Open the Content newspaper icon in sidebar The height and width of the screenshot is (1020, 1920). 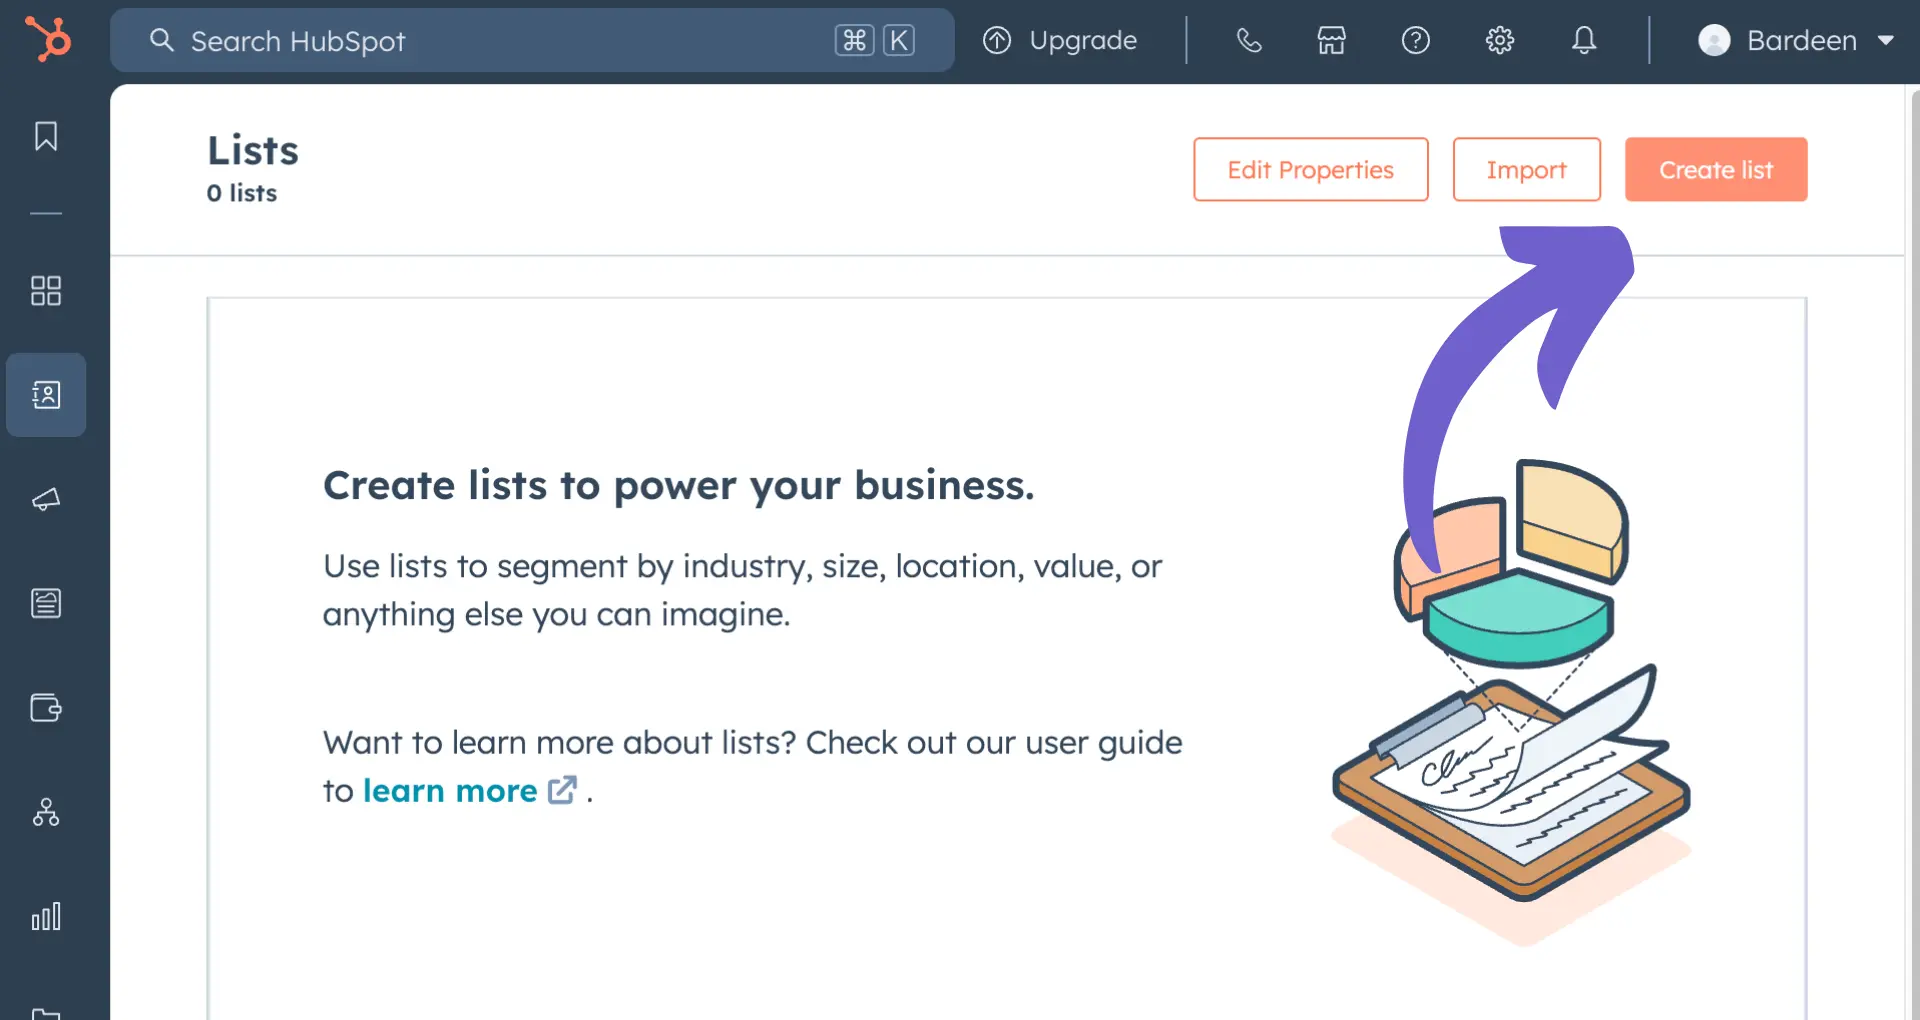point(46,603)
